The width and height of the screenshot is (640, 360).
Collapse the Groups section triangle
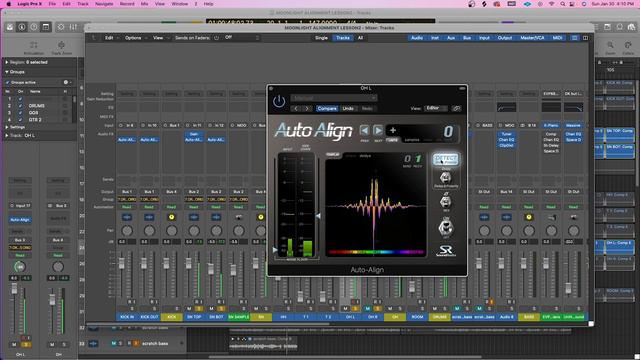pos(7,72)
